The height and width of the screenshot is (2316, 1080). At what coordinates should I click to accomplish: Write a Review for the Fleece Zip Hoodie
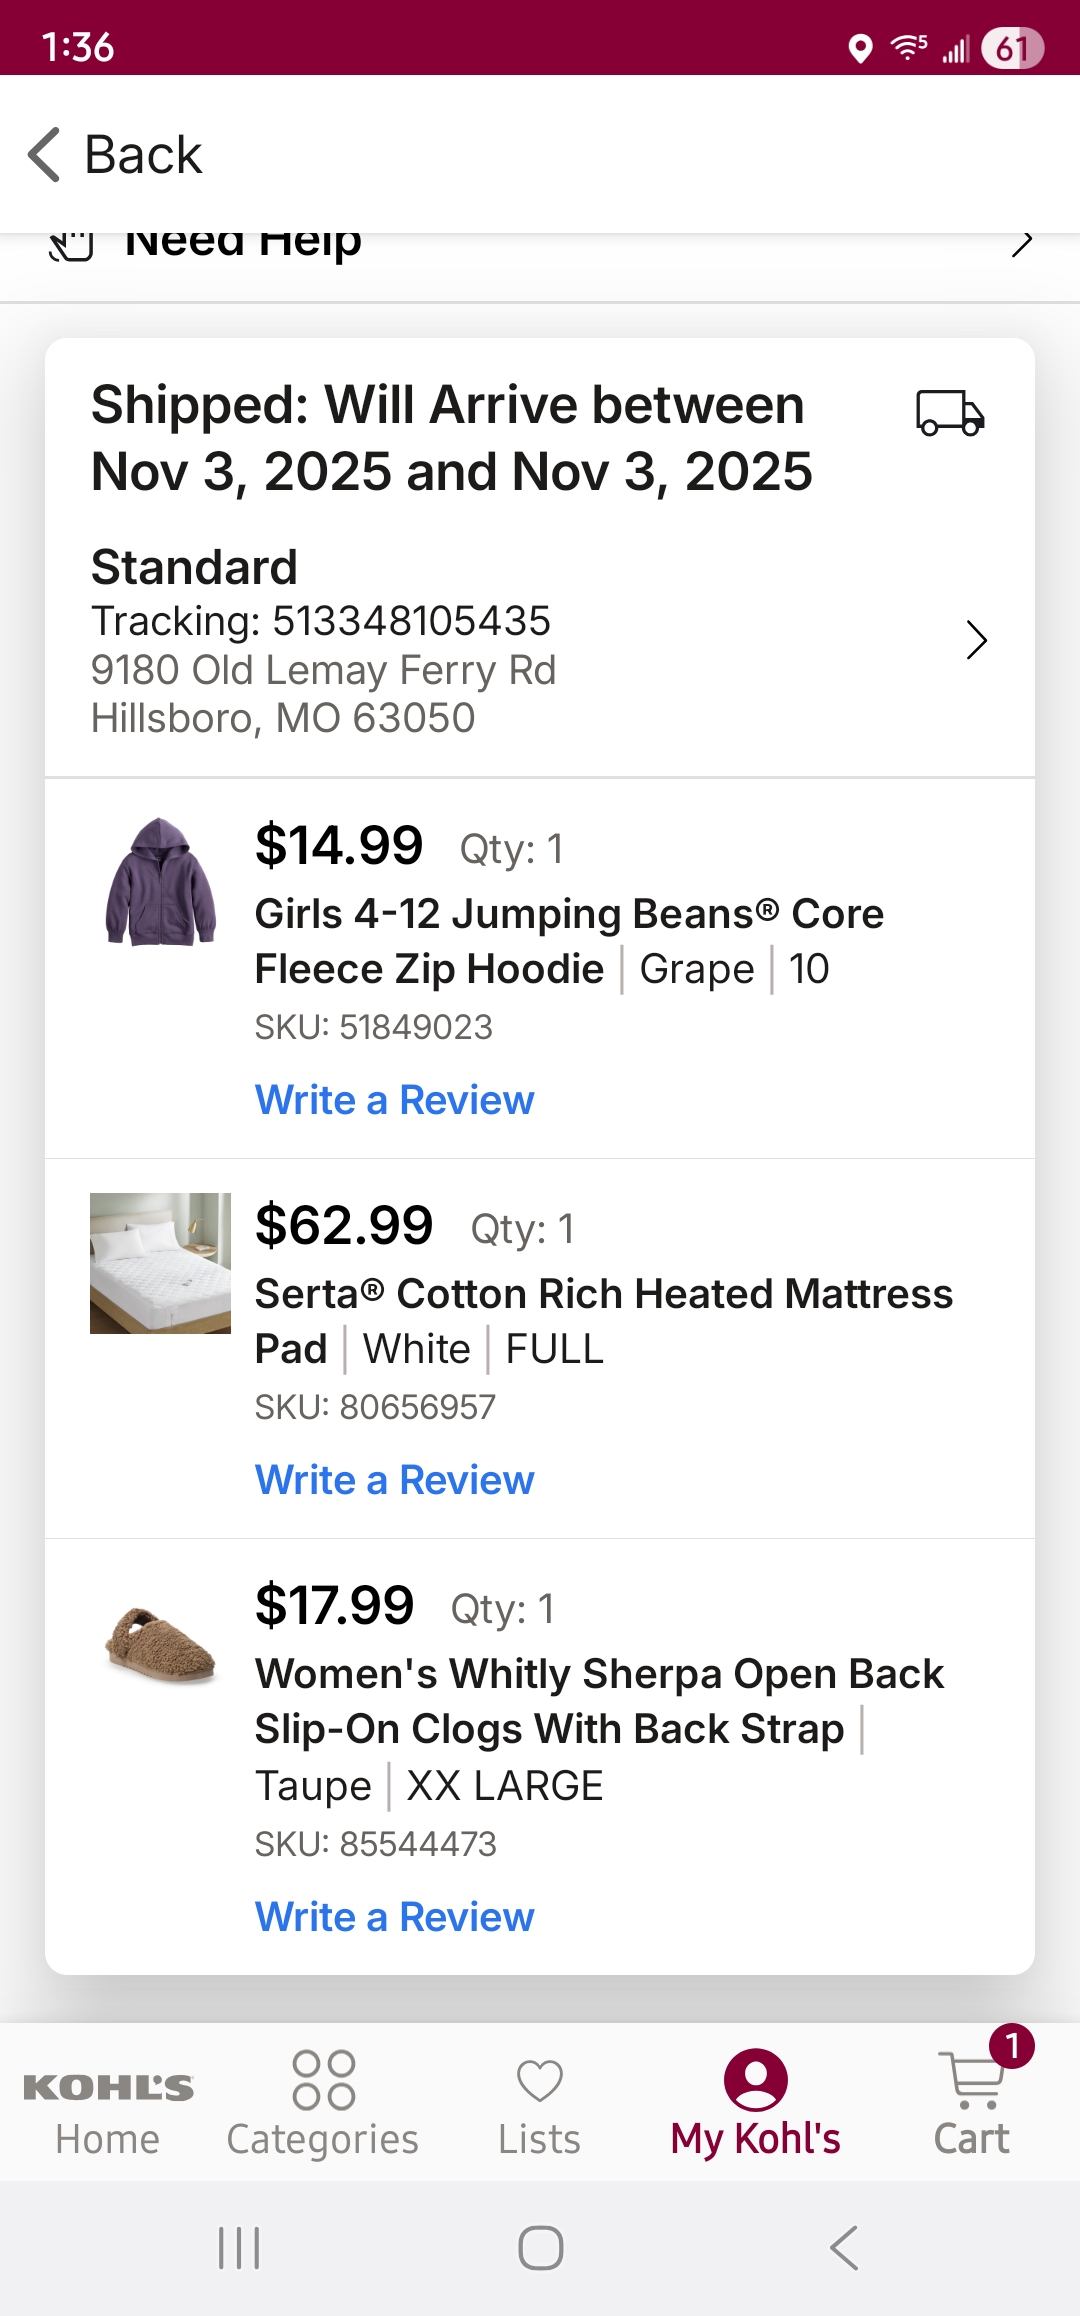click(395, 1100)
